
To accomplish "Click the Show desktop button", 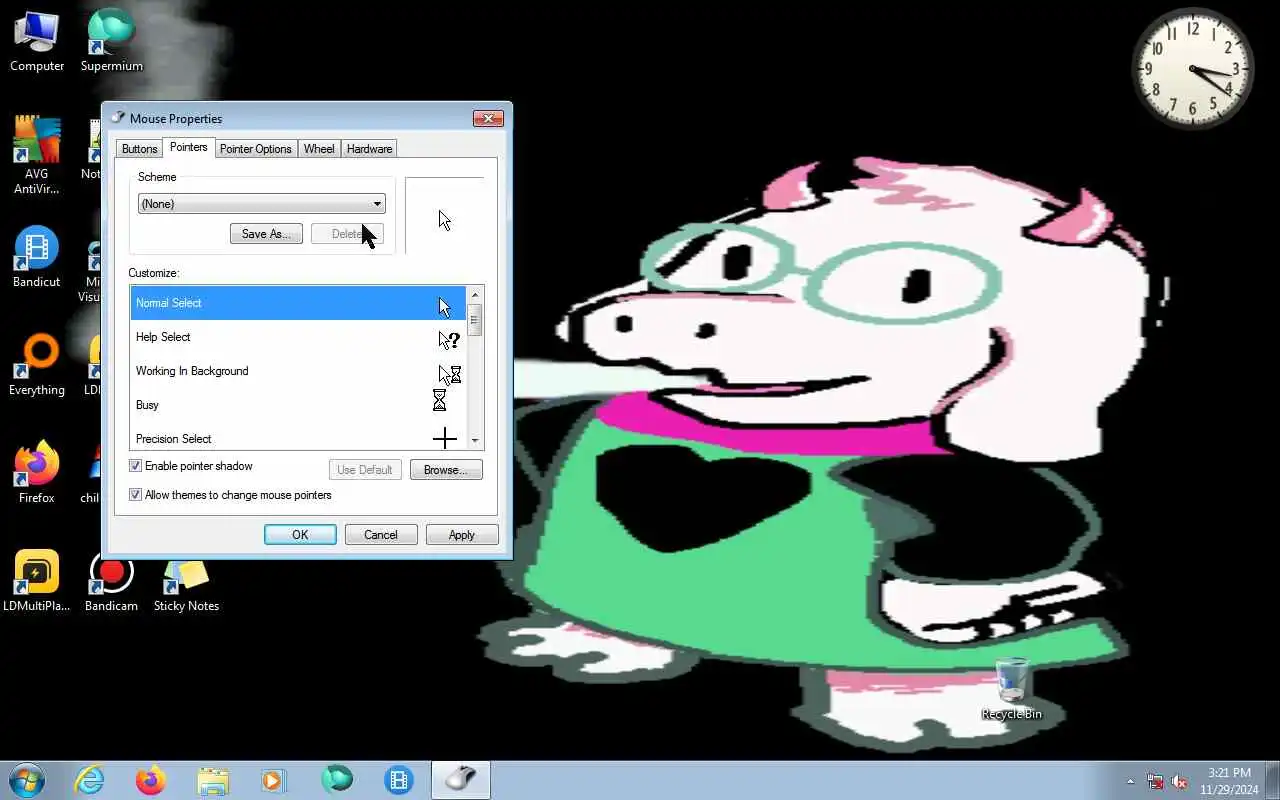I will (1272, 780).
